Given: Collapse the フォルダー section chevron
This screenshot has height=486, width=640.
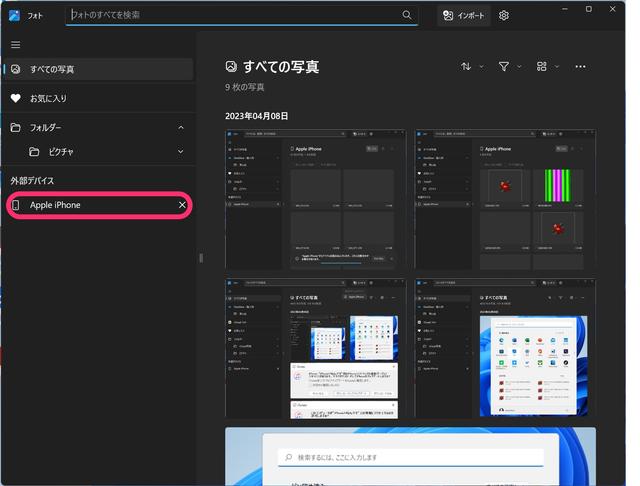Looking at the screenshot, I should pos(181,128).
